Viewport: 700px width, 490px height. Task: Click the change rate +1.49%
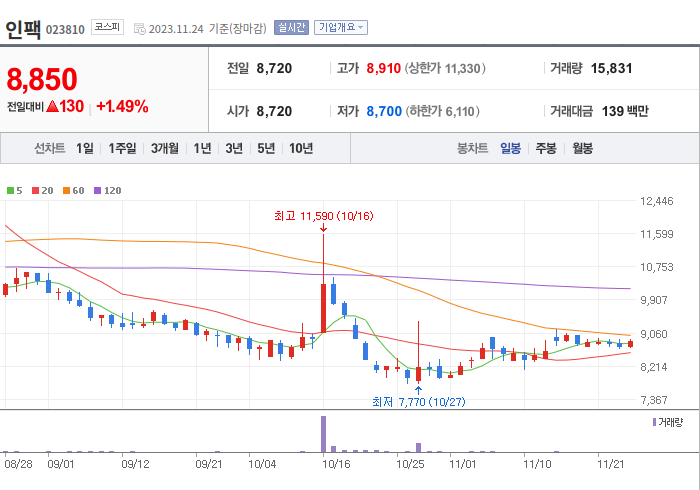(x=122, y=106)
